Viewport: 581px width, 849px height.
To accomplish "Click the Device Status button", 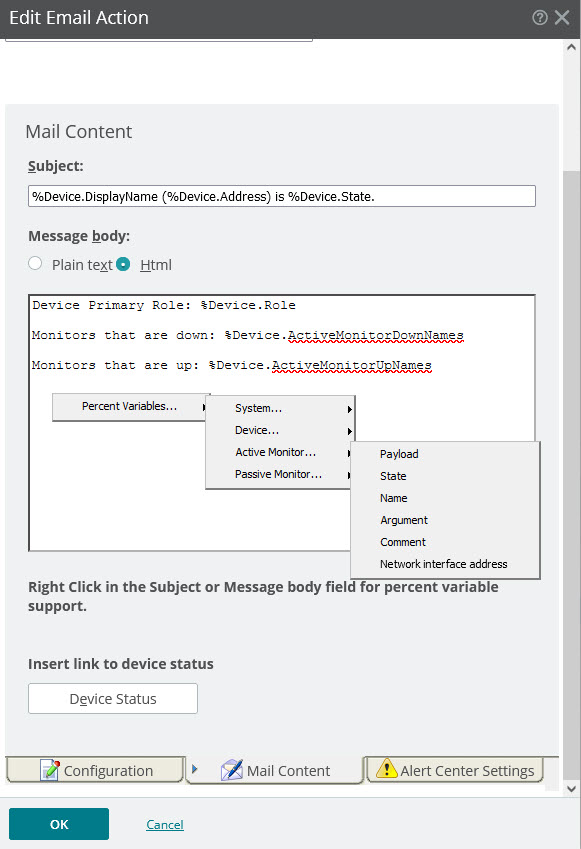I will click(113, 698).
